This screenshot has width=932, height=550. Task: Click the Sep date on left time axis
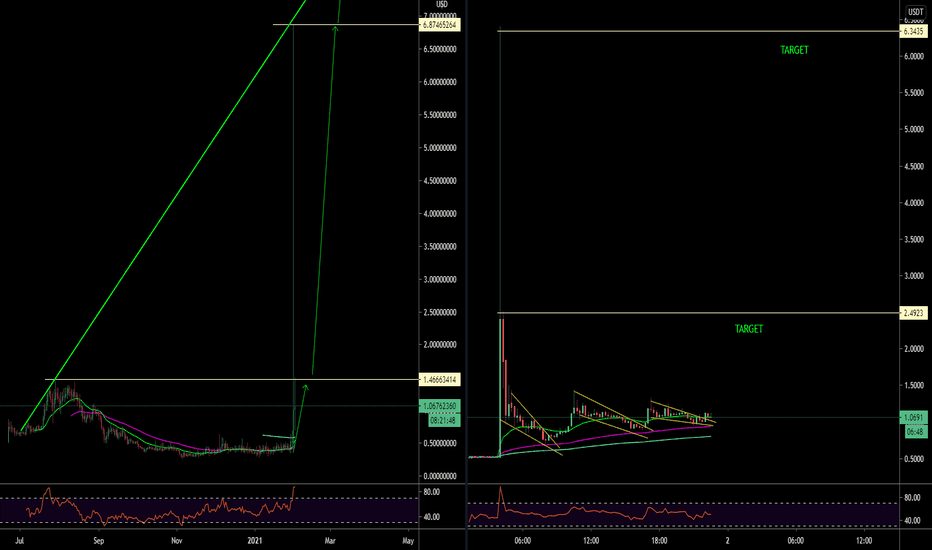[99, 540]
